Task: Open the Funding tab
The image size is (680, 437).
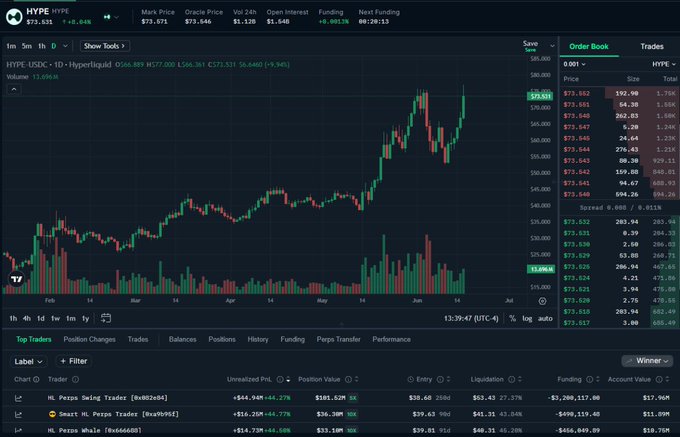Action: (293, 339)
